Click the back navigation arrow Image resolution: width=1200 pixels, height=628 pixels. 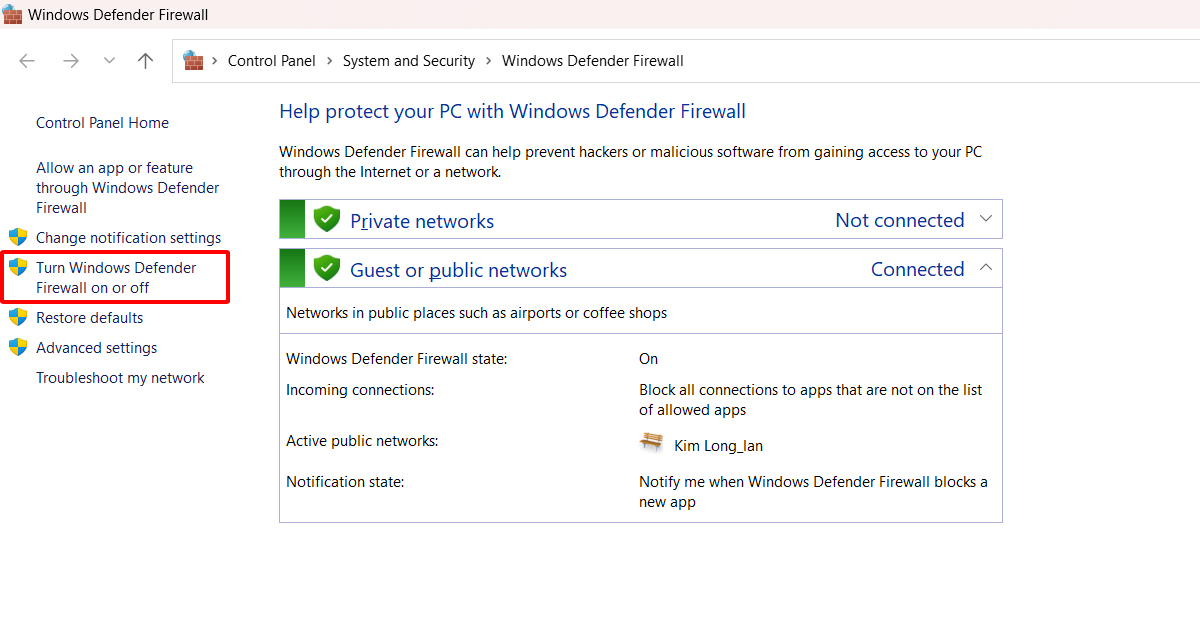click(x=27, y=60)
